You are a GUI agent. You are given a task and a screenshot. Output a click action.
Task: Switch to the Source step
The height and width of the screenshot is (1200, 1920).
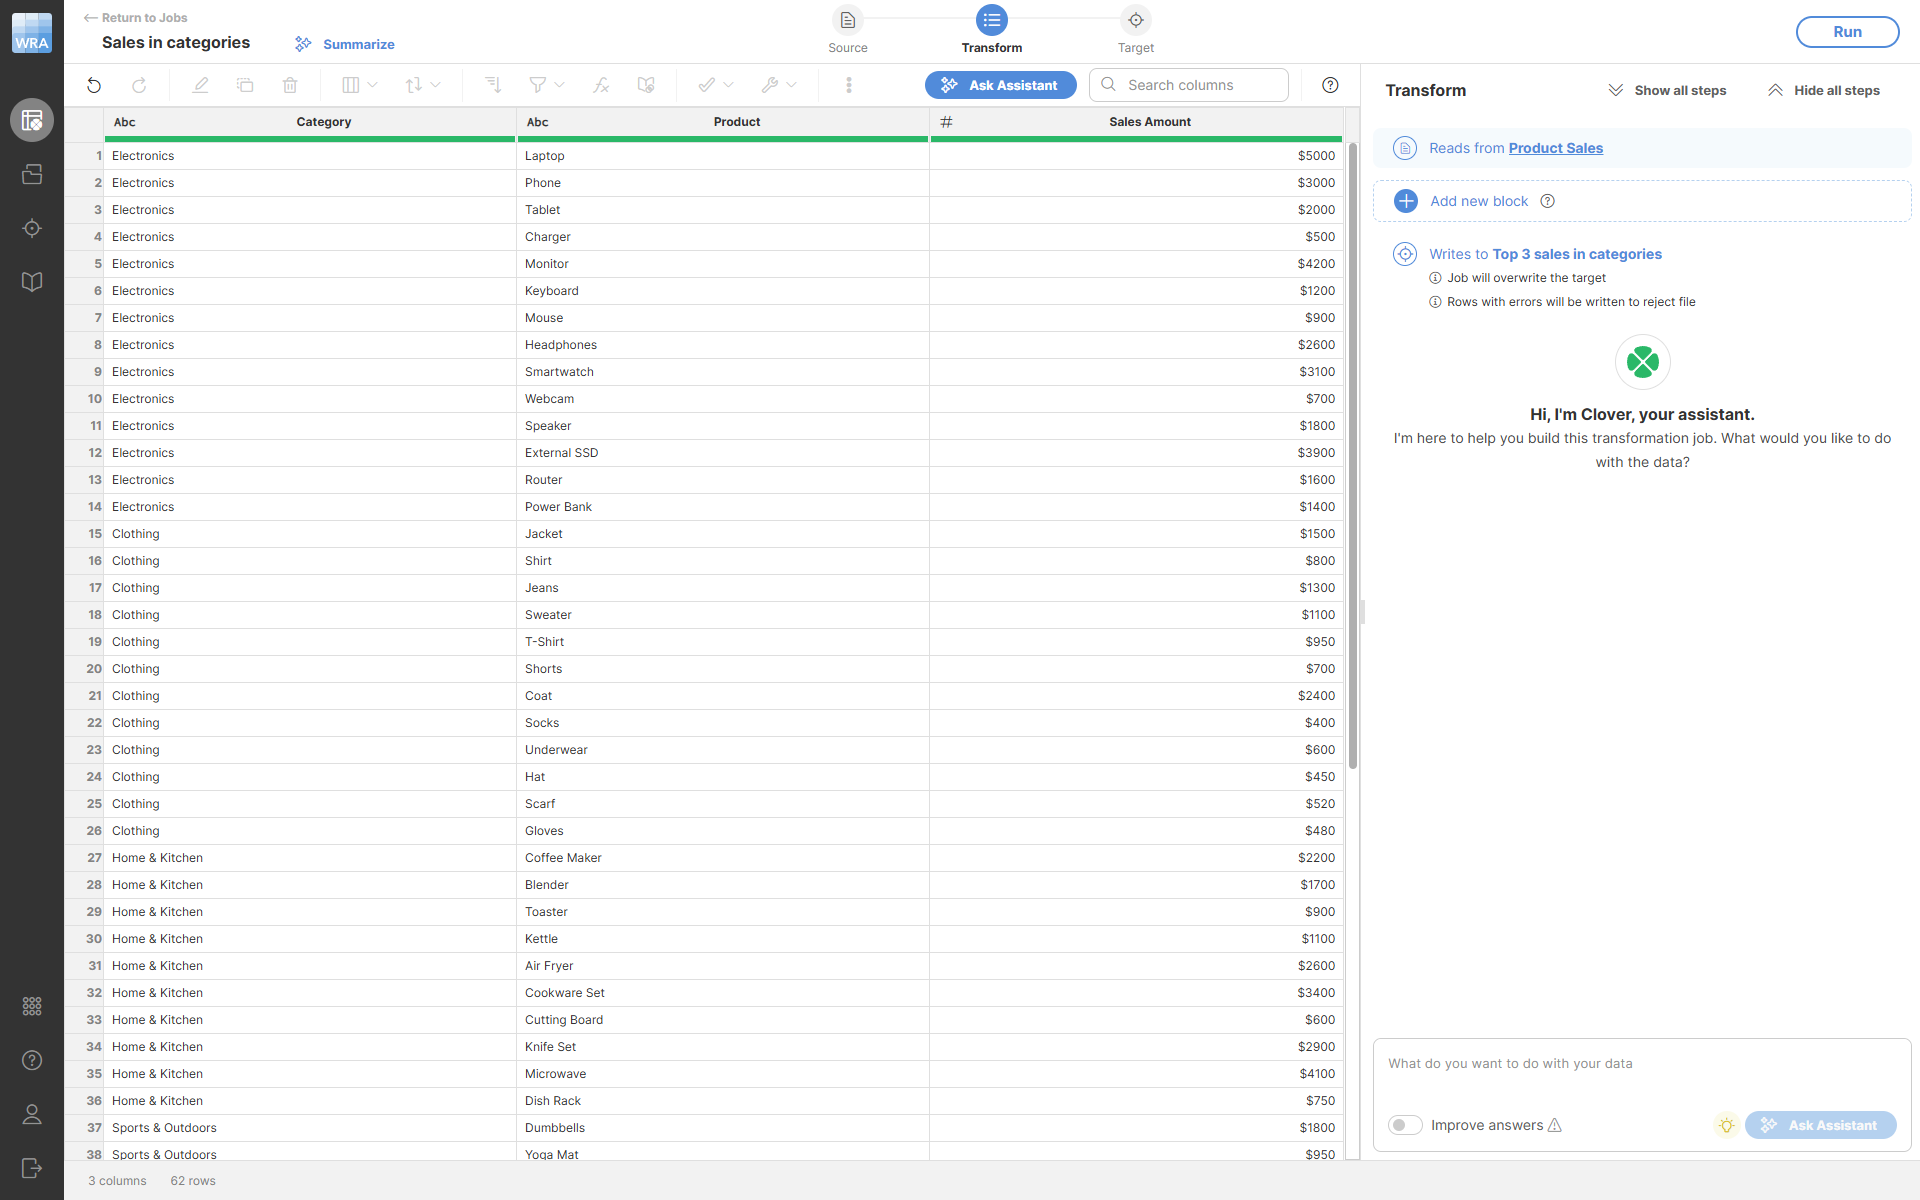847,30
